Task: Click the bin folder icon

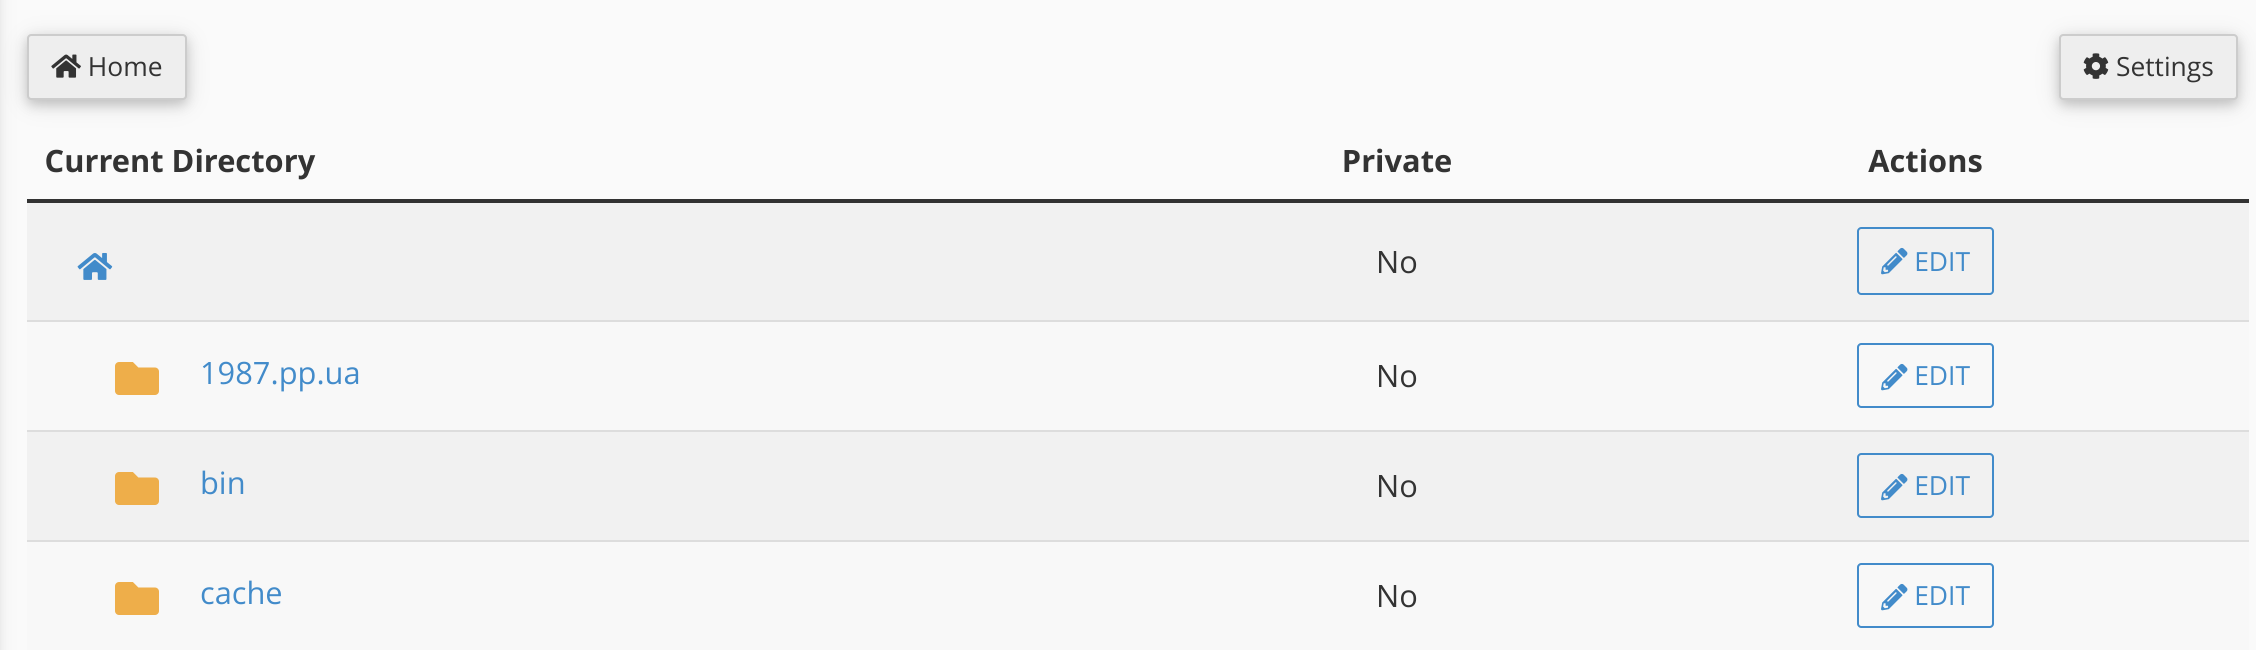Action: click(137, 488)
